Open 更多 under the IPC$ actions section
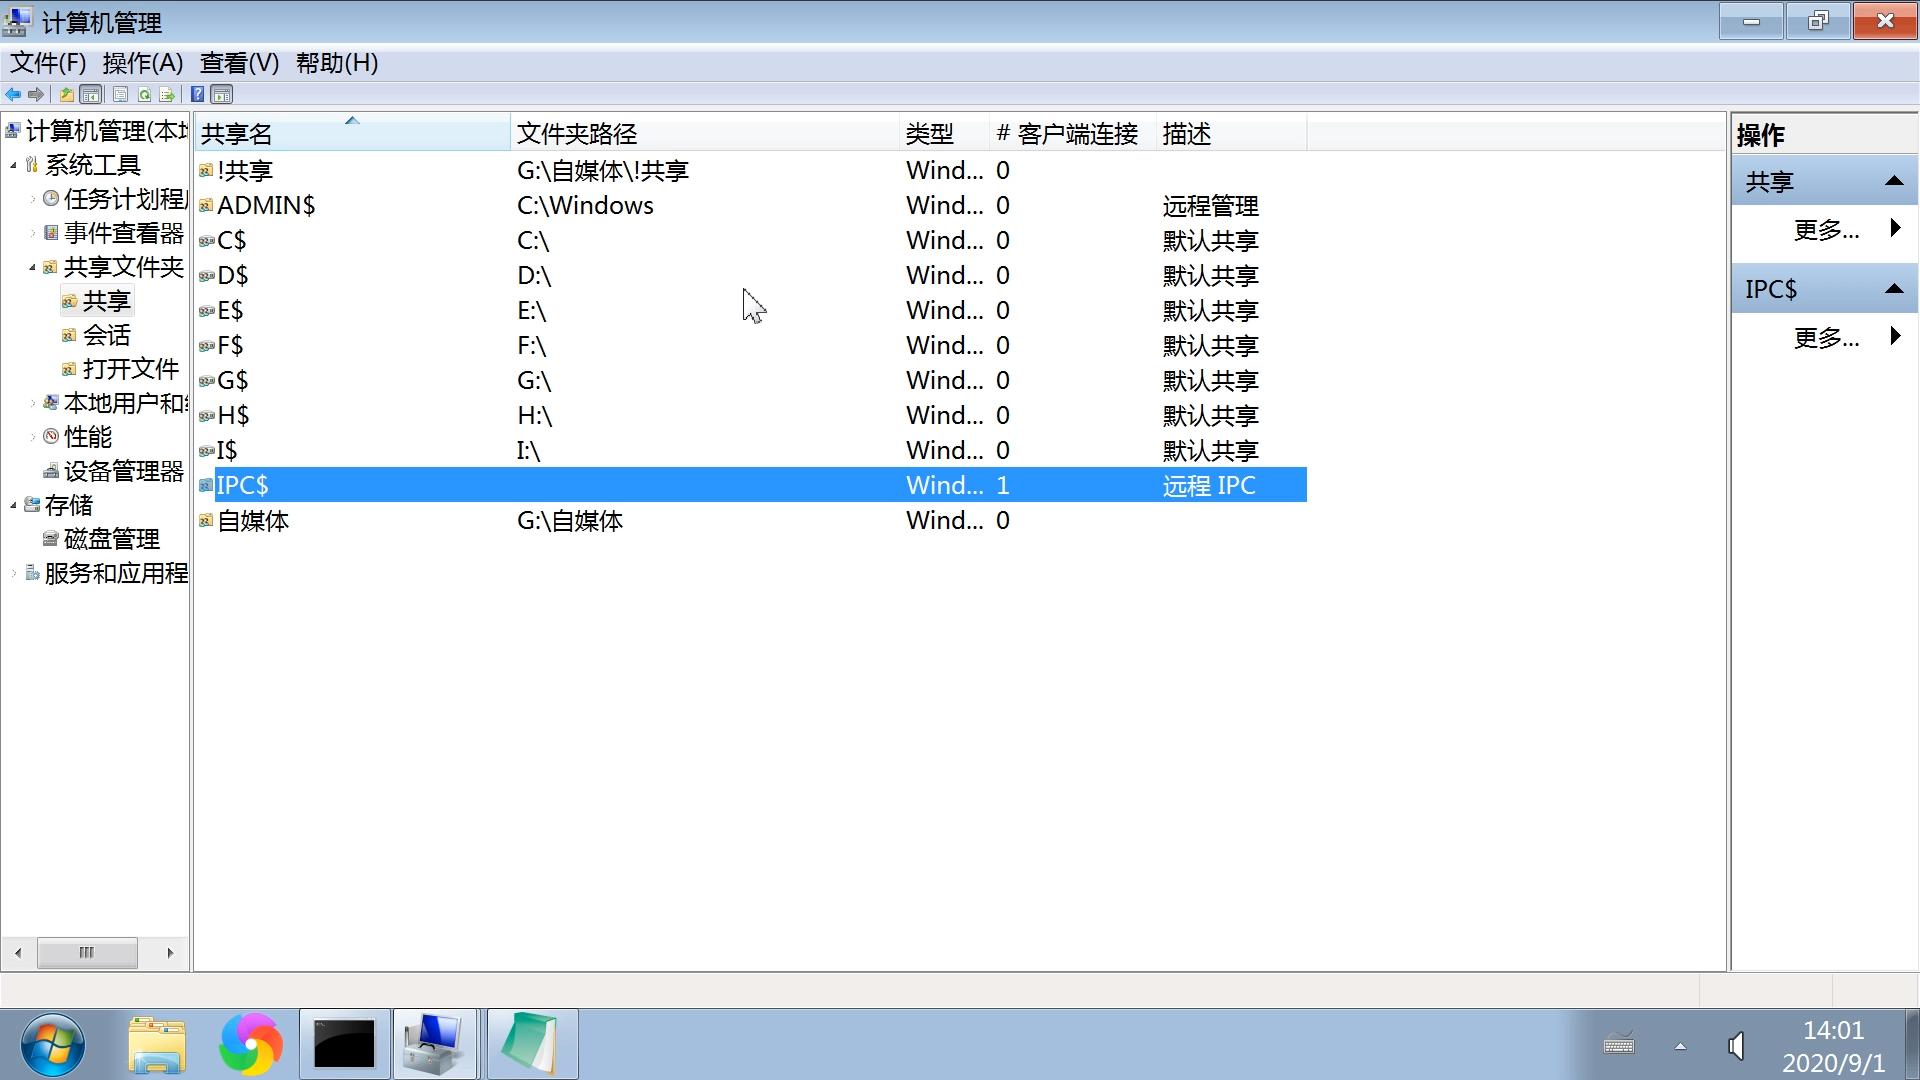The width and height of the screenshot is (1920, 1080). click(1826, 337)
